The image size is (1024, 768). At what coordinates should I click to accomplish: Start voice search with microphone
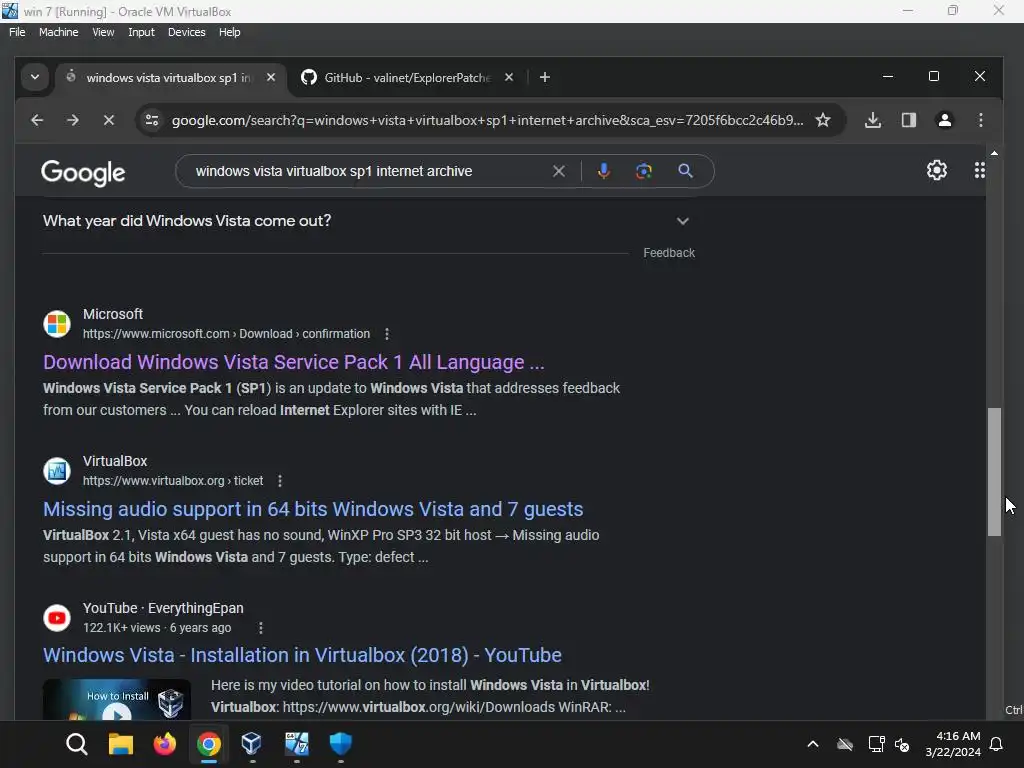click(x=603, y=171)
